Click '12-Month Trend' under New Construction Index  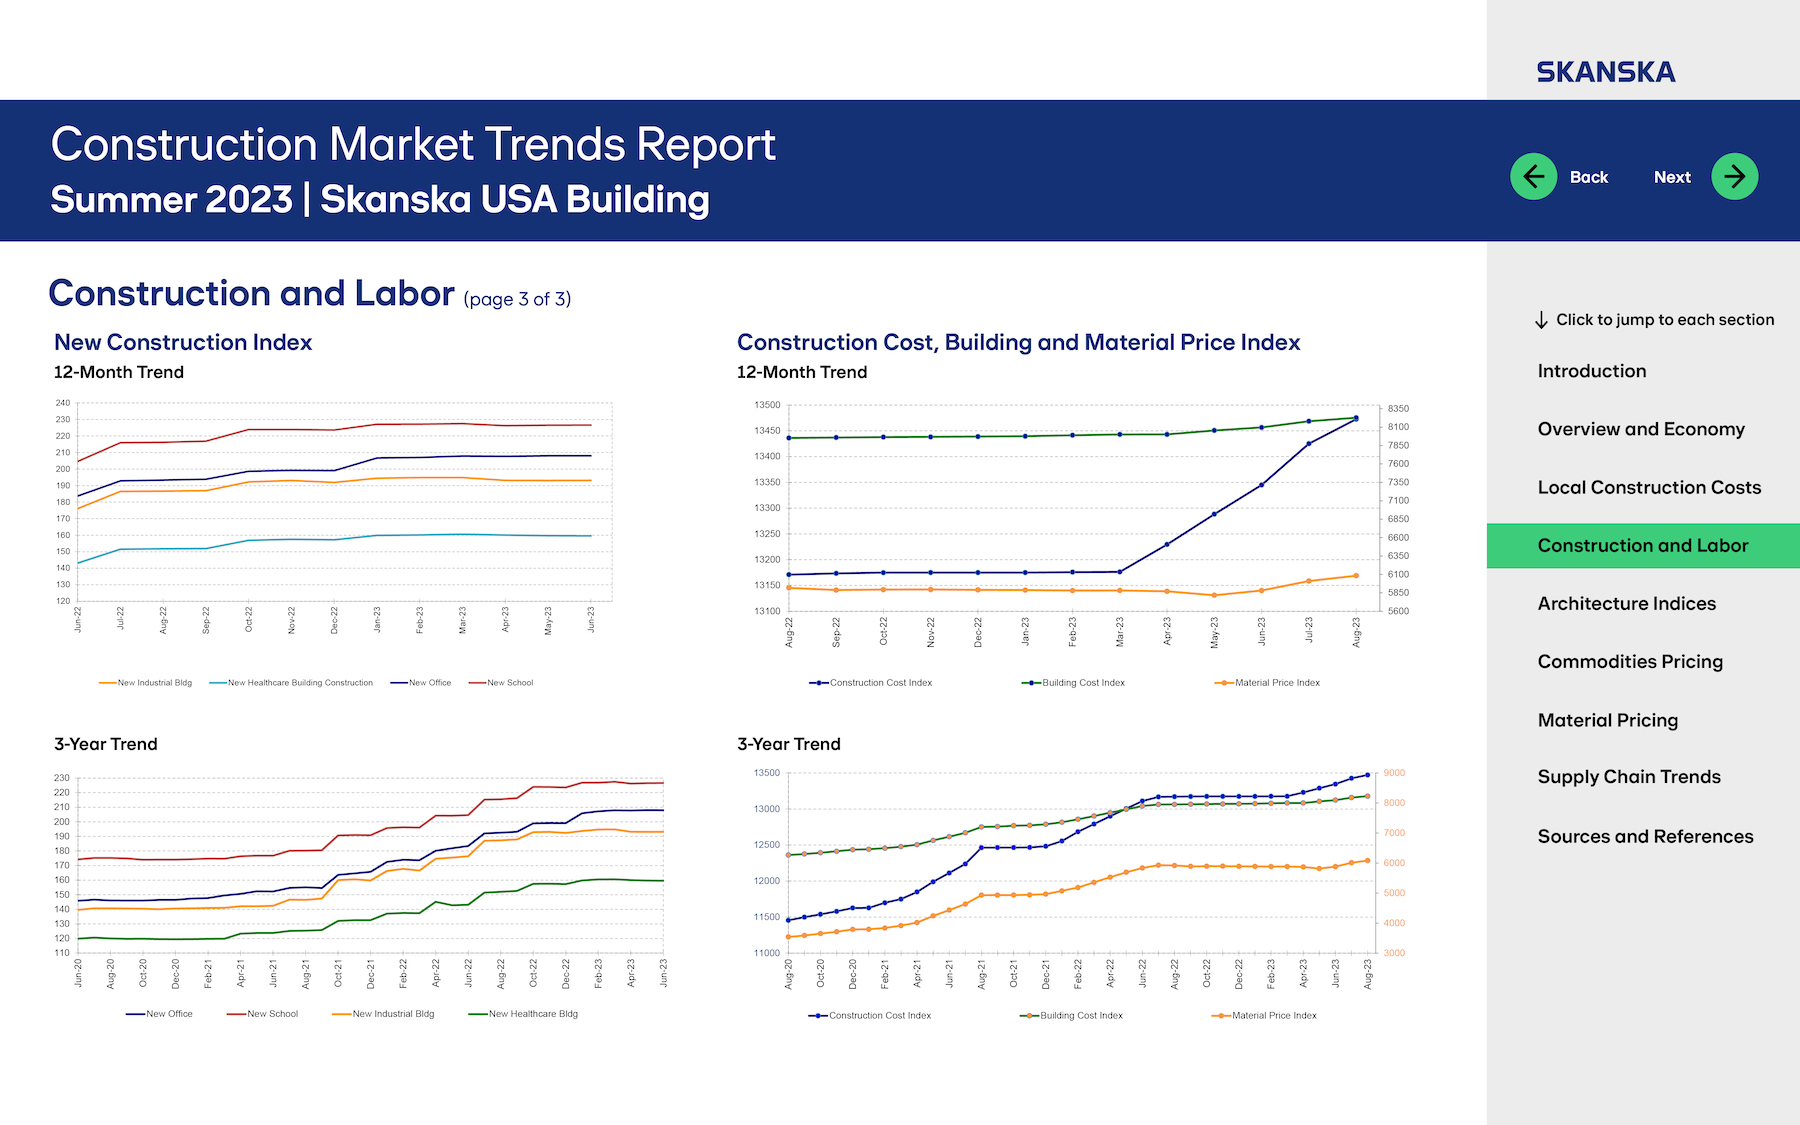tap(119, 372)
